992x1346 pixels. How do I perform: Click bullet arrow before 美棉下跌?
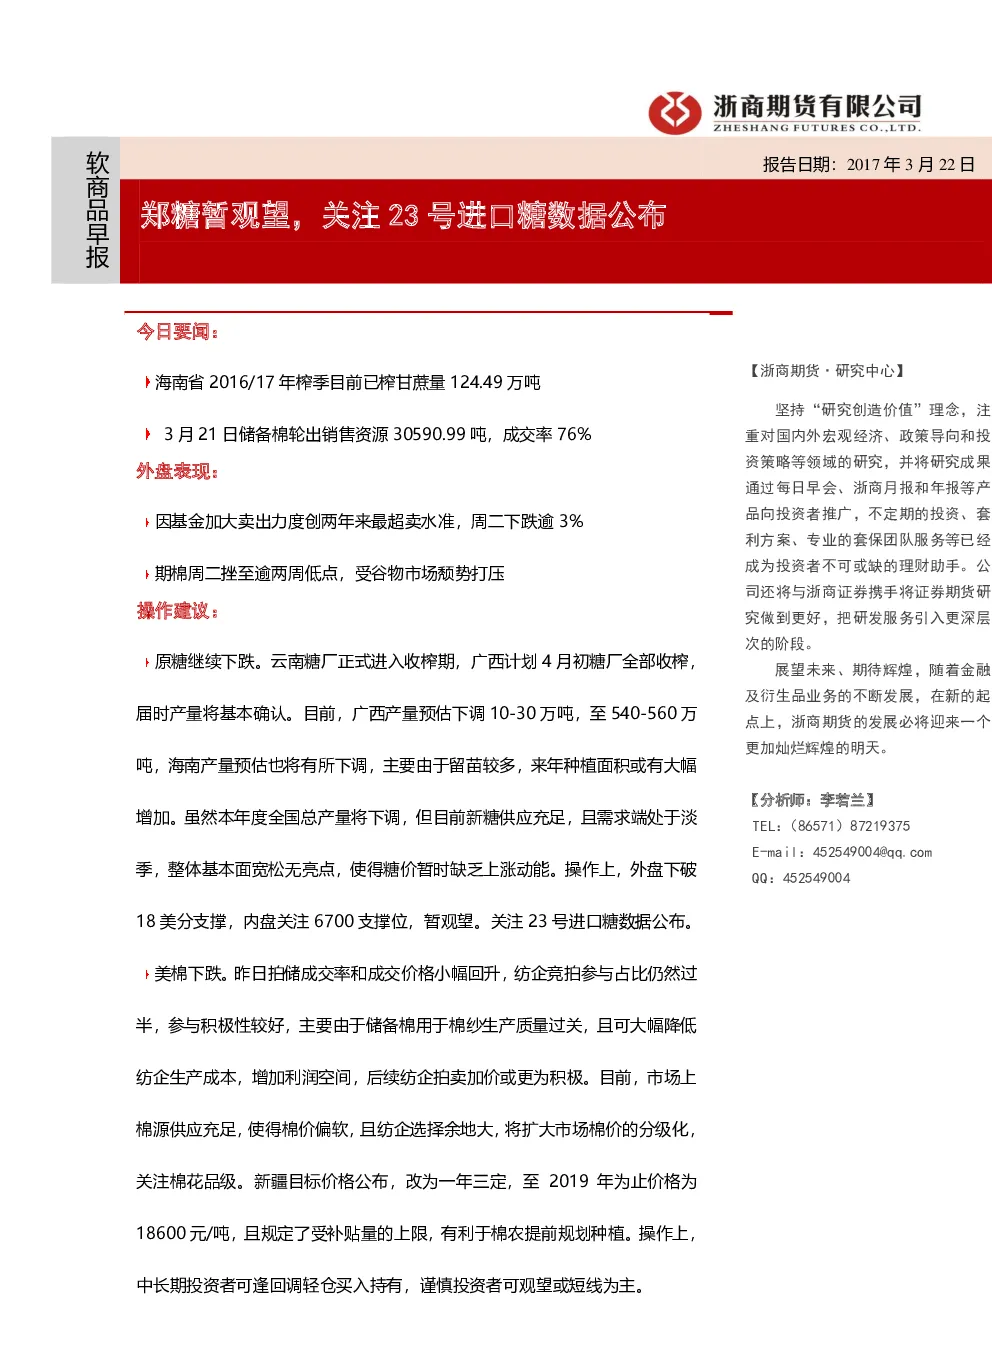pyautogui.click(x=148, y=974)
